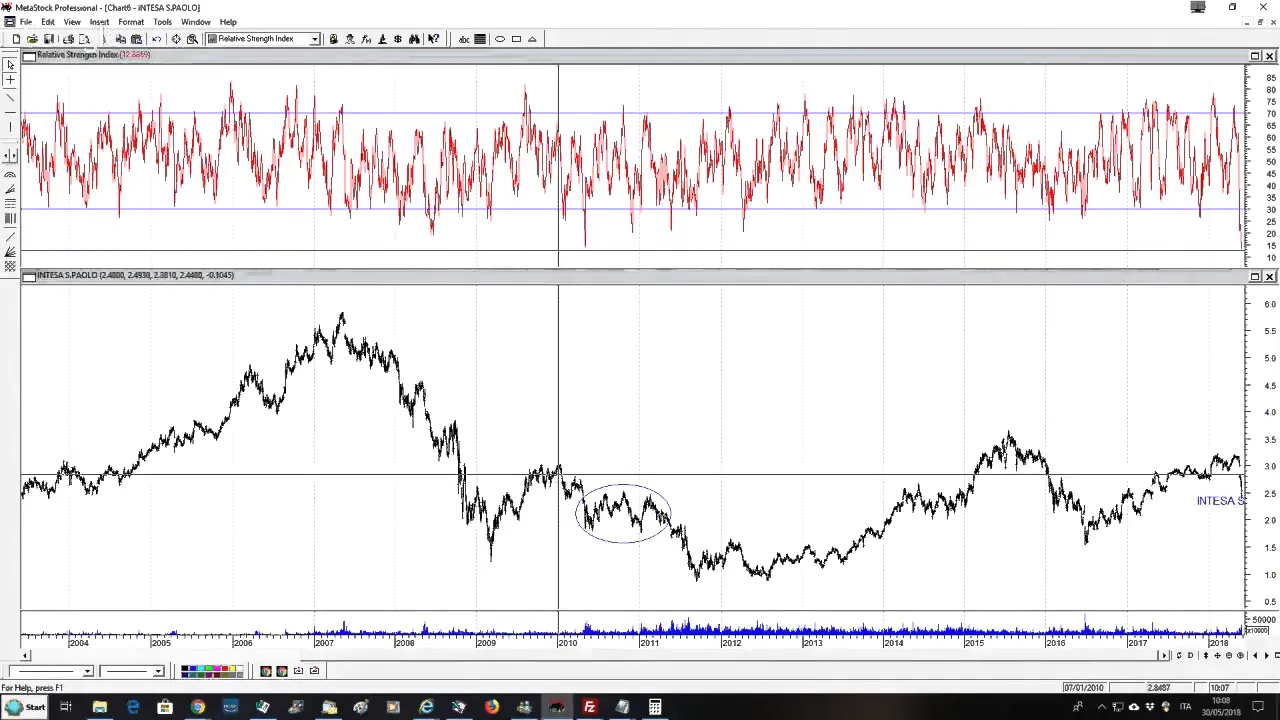
Task: Click the Paste clipboard icon
Action: pos(136,39)
